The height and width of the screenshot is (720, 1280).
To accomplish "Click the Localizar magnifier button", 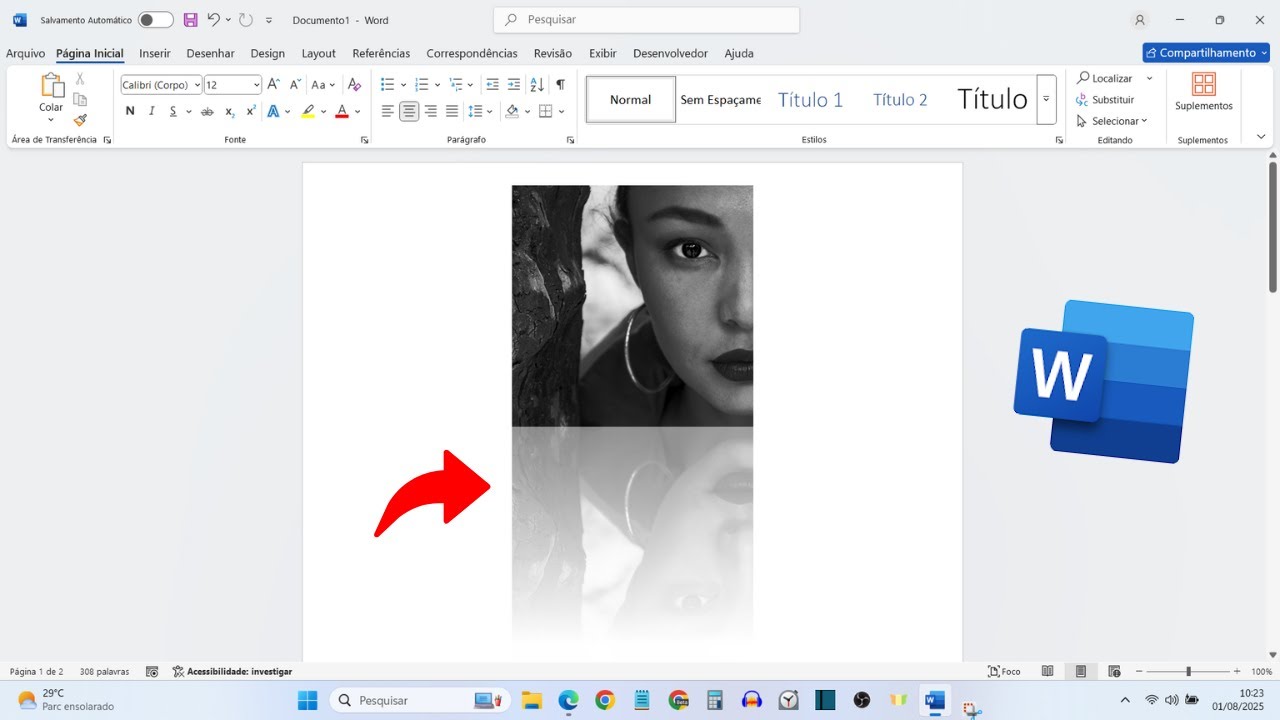I will coord(1105,78).
